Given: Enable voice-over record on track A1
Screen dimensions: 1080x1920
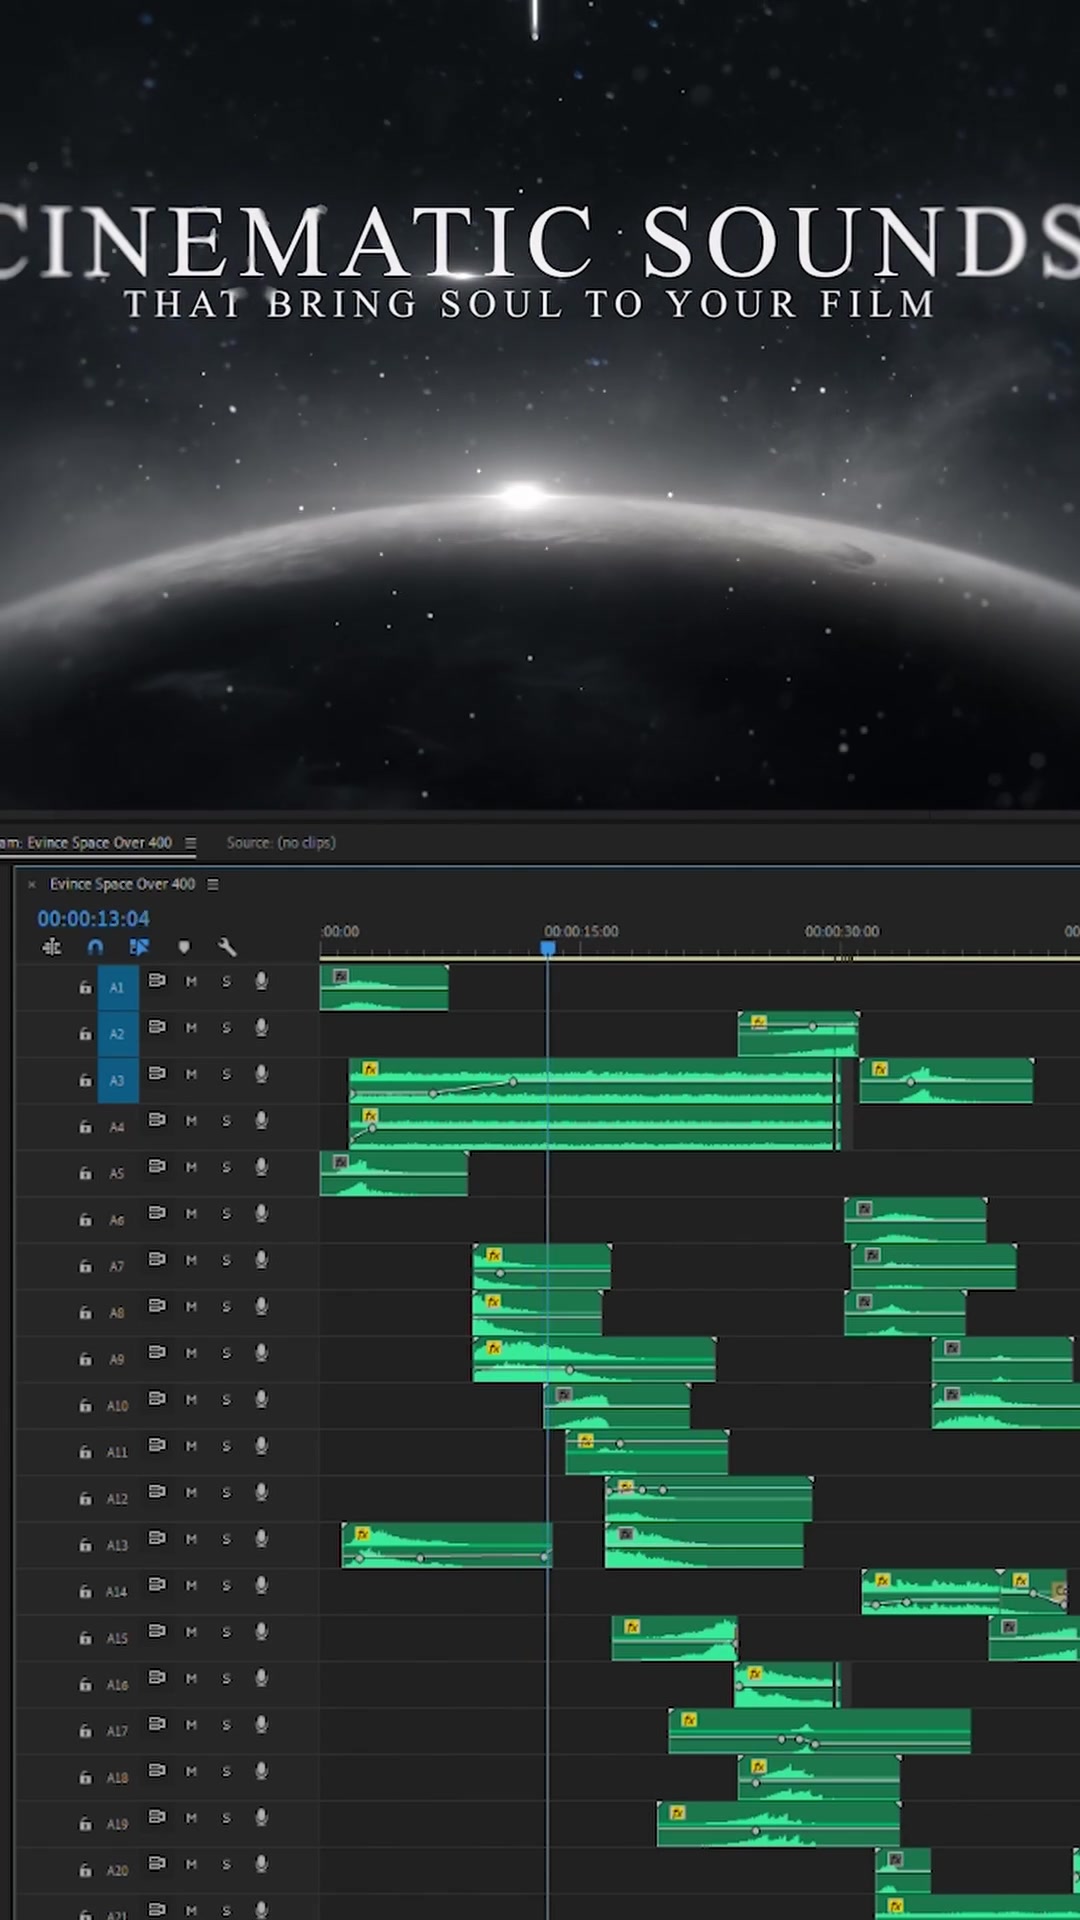Looking at the screenshot, I should pyautogui.click(x=261, y=981).
